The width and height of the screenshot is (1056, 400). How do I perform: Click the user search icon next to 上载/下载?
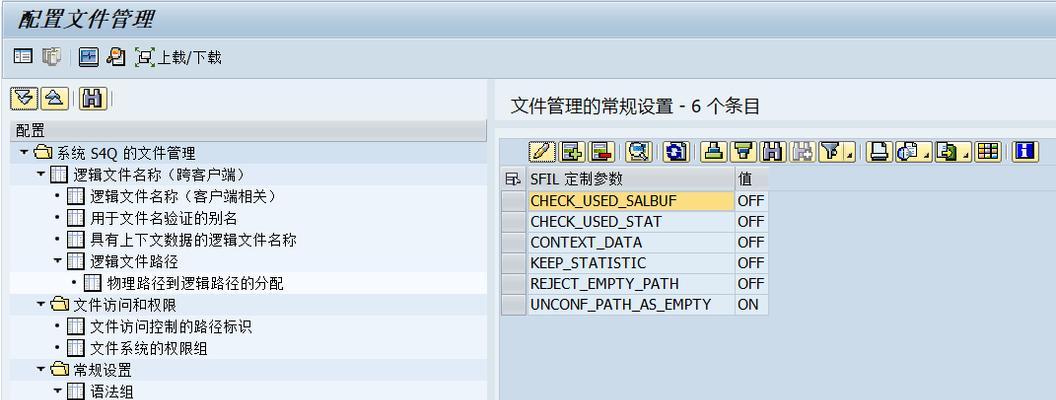116,57
